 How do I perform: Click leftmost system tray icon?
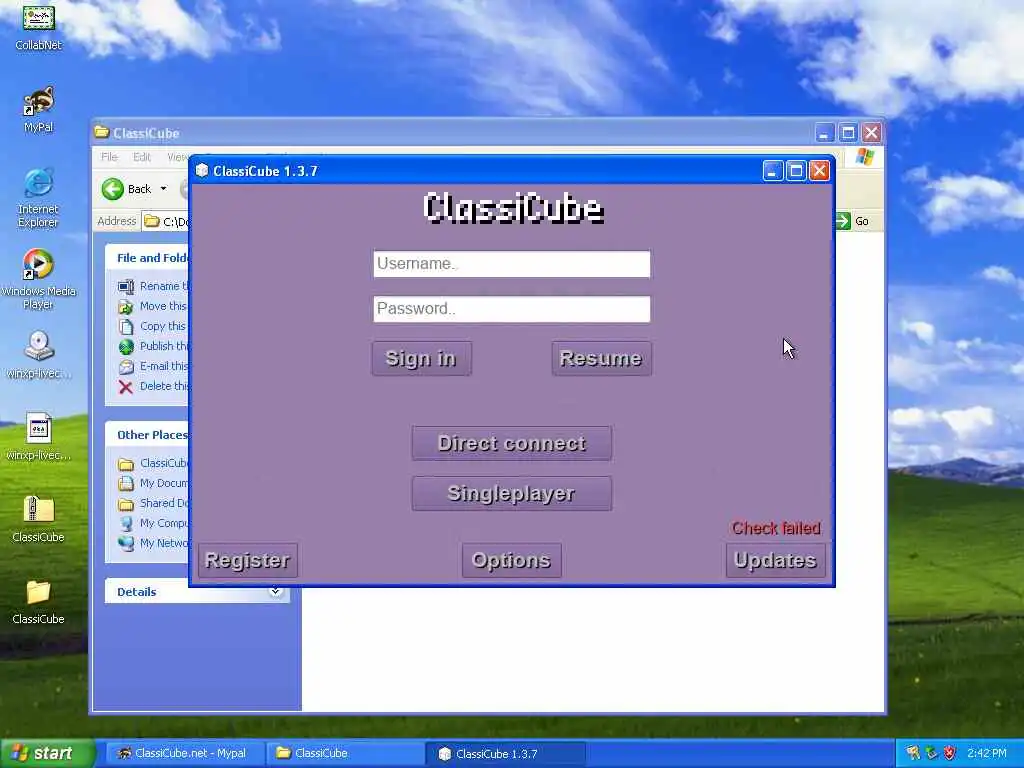pyautogui.click(x=913, y=754)
